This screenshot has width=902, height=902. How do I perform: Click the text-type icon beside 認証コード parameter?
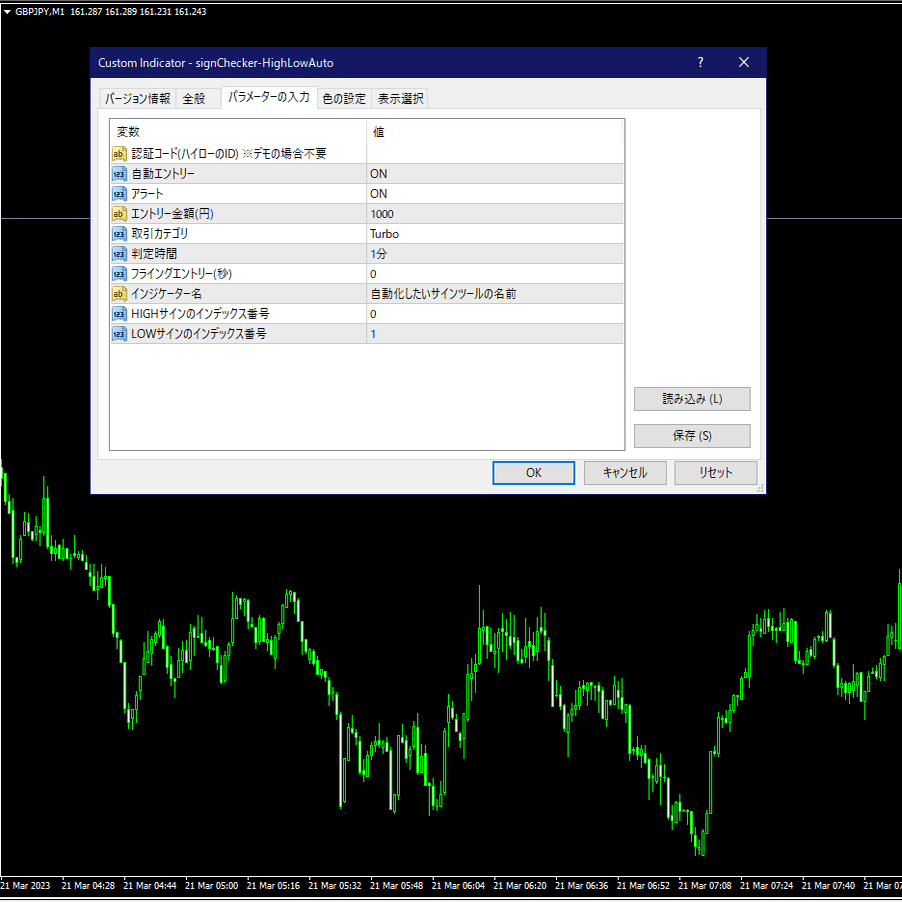pos(119,153)
